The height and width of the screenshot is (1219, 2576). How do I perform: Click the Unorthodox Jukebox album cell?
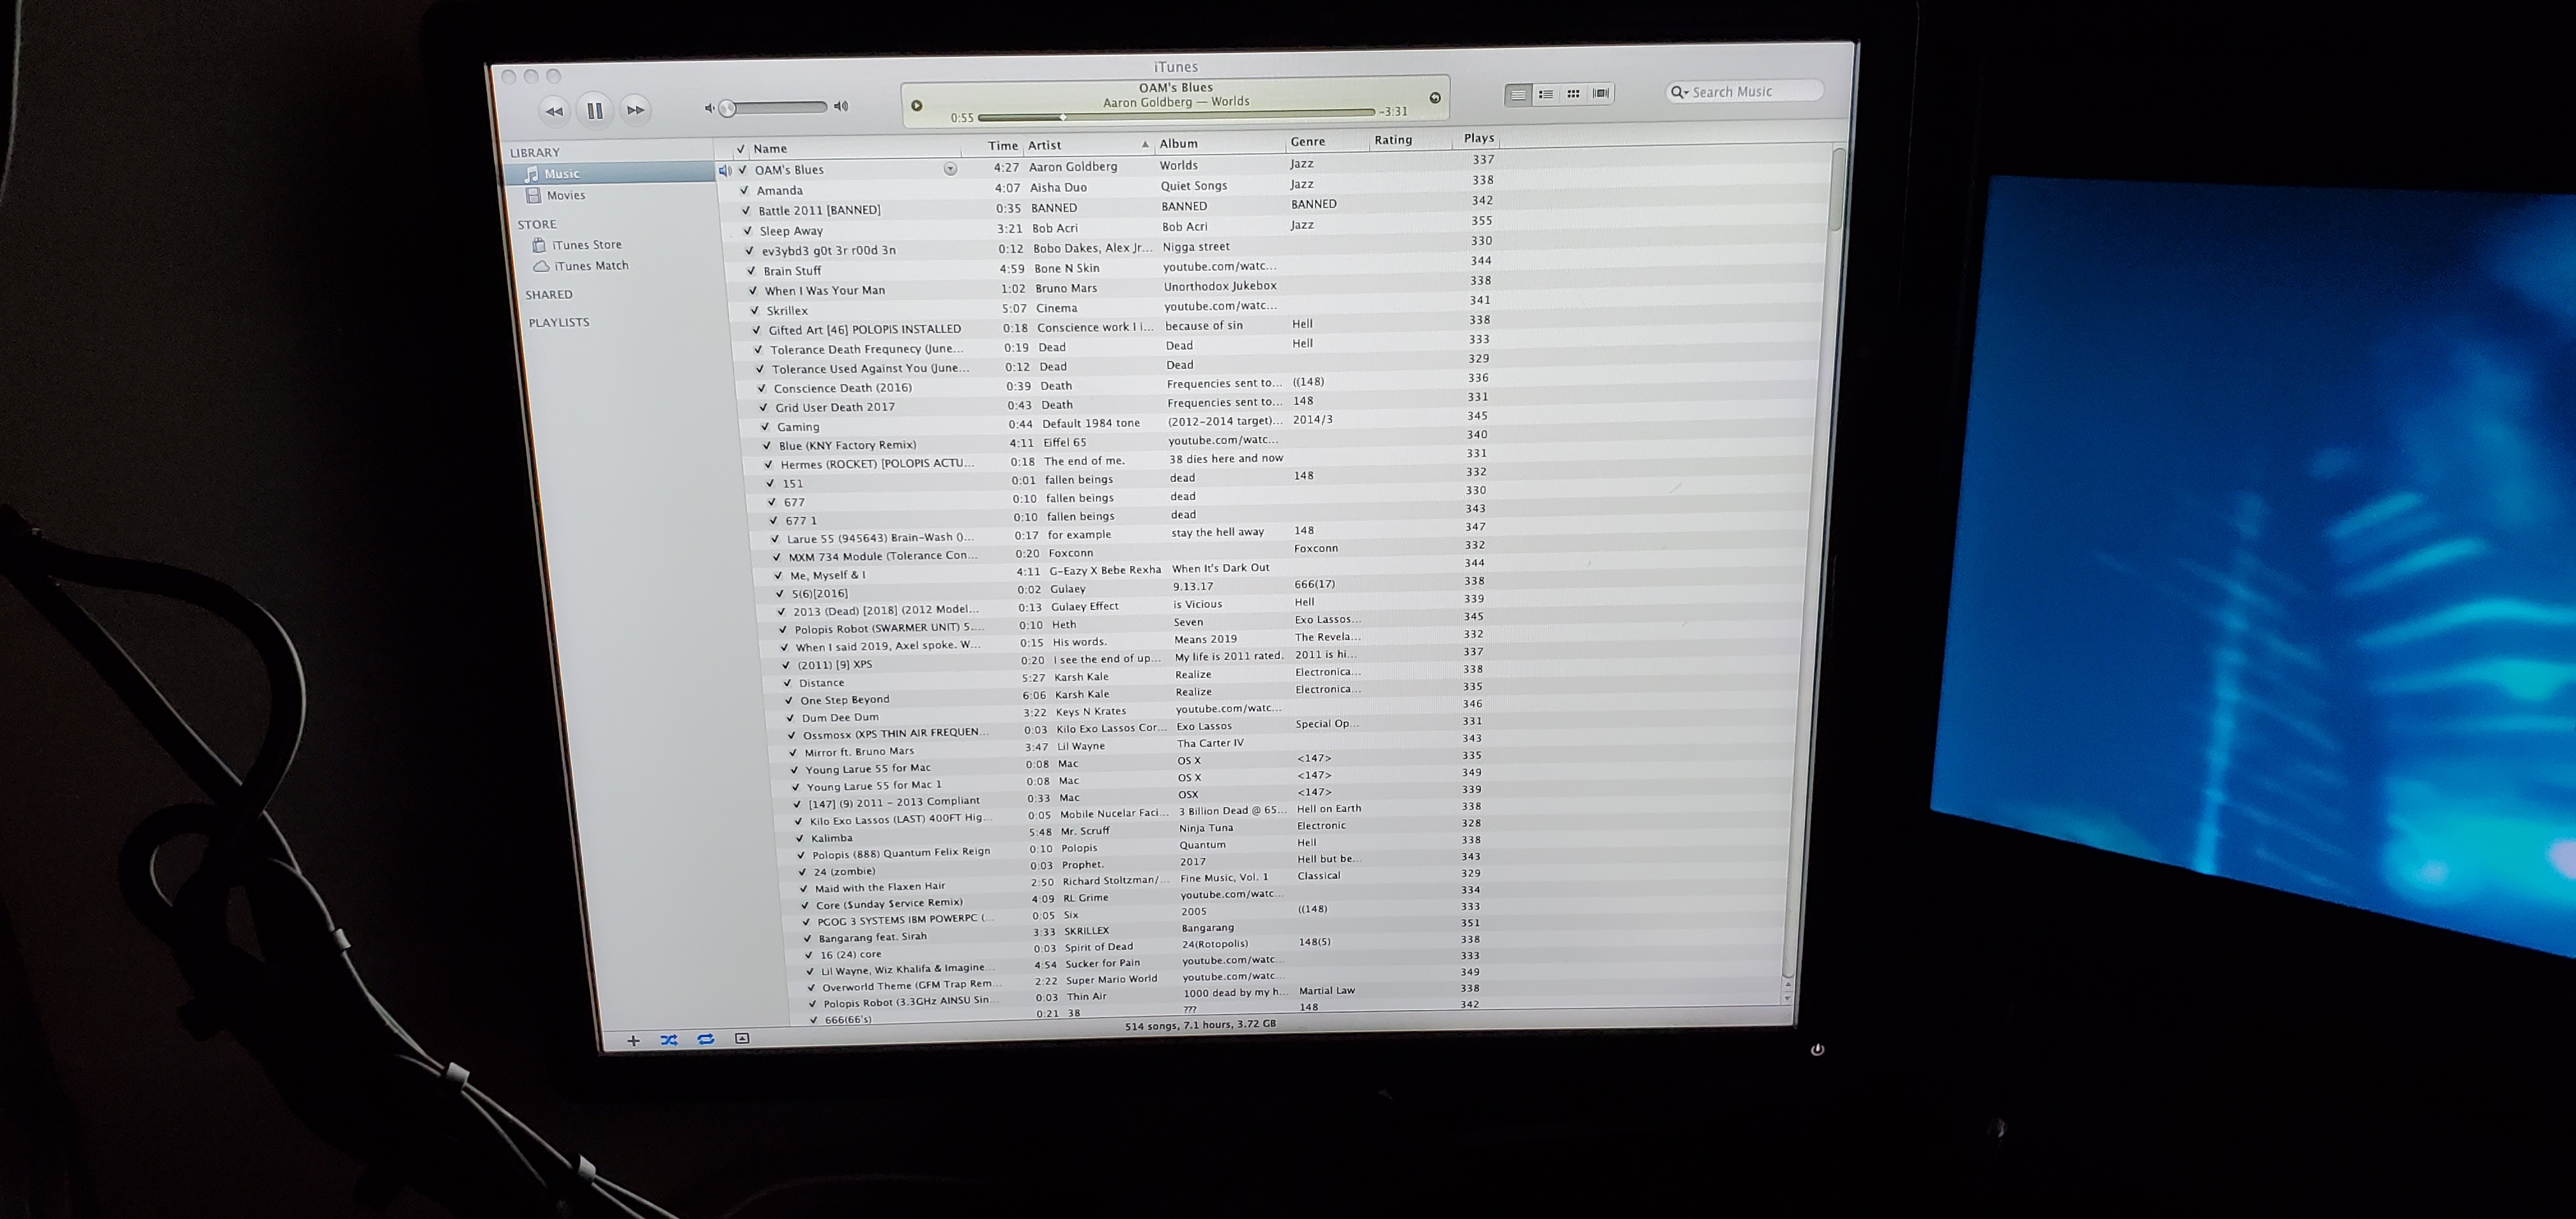tap(1220, 286)
